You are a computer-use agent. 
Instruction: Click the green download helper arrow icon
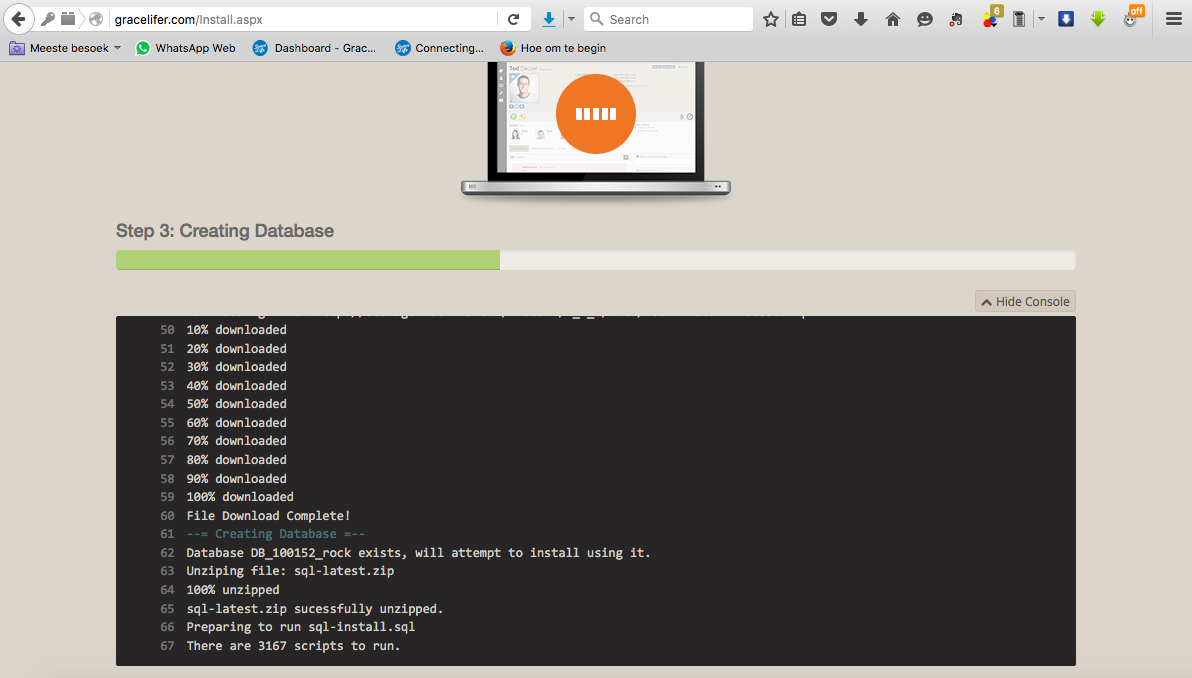click(x=1098, y=18)
